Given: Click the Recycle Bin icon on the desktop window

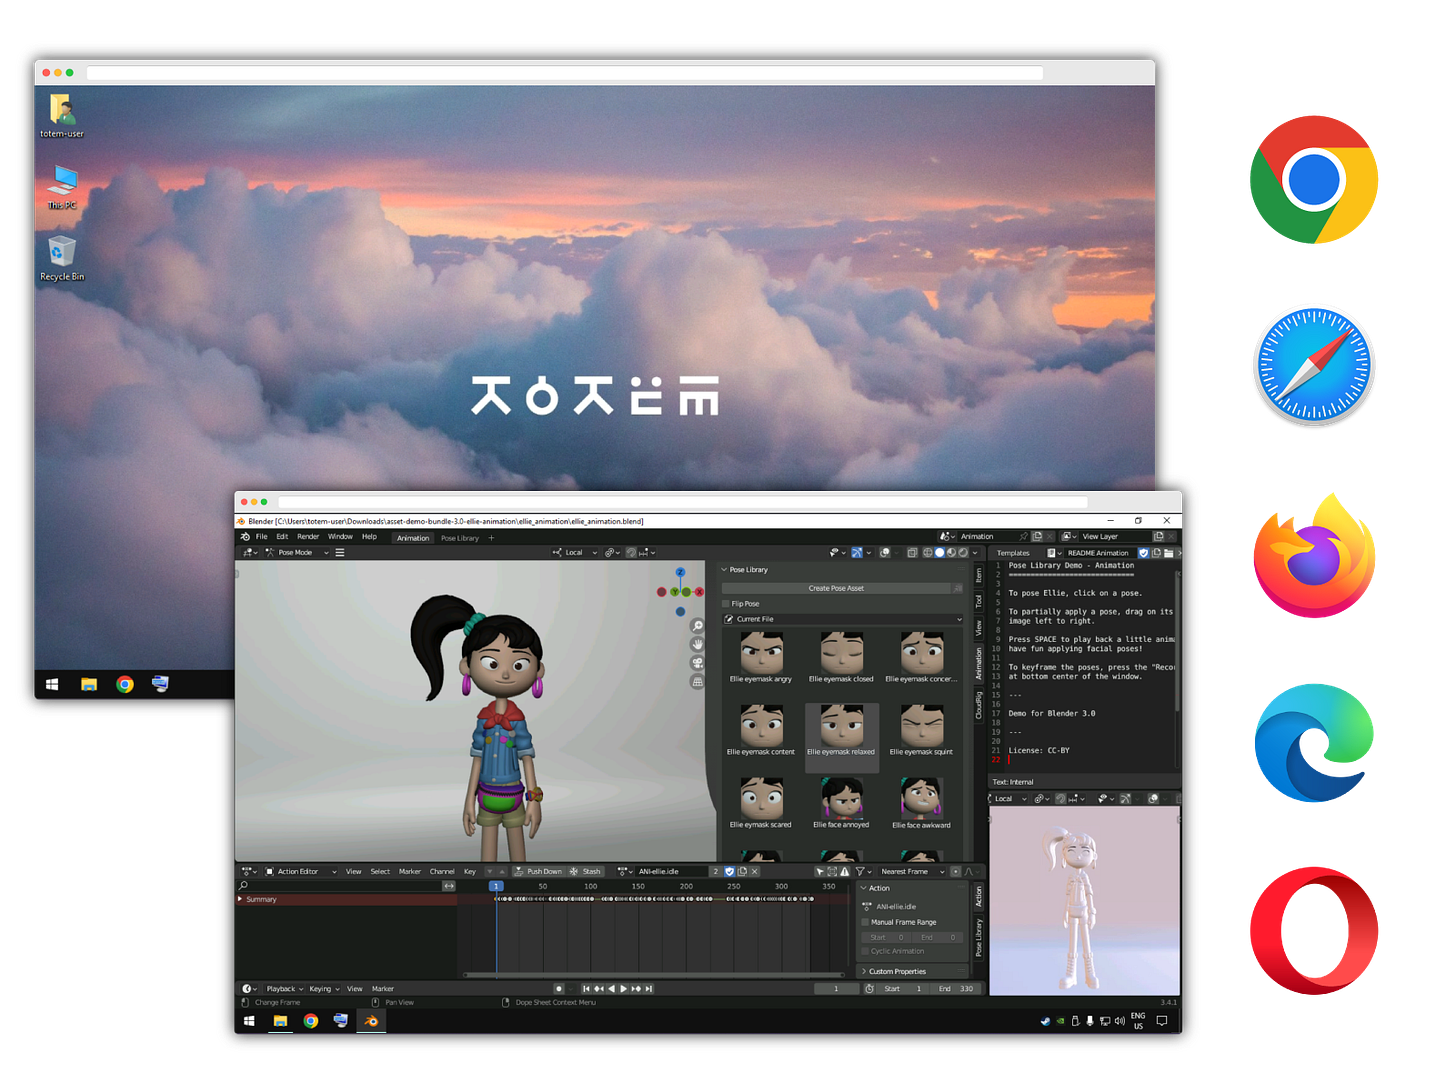Looking at the screenshot, I should tap(62, 258).
